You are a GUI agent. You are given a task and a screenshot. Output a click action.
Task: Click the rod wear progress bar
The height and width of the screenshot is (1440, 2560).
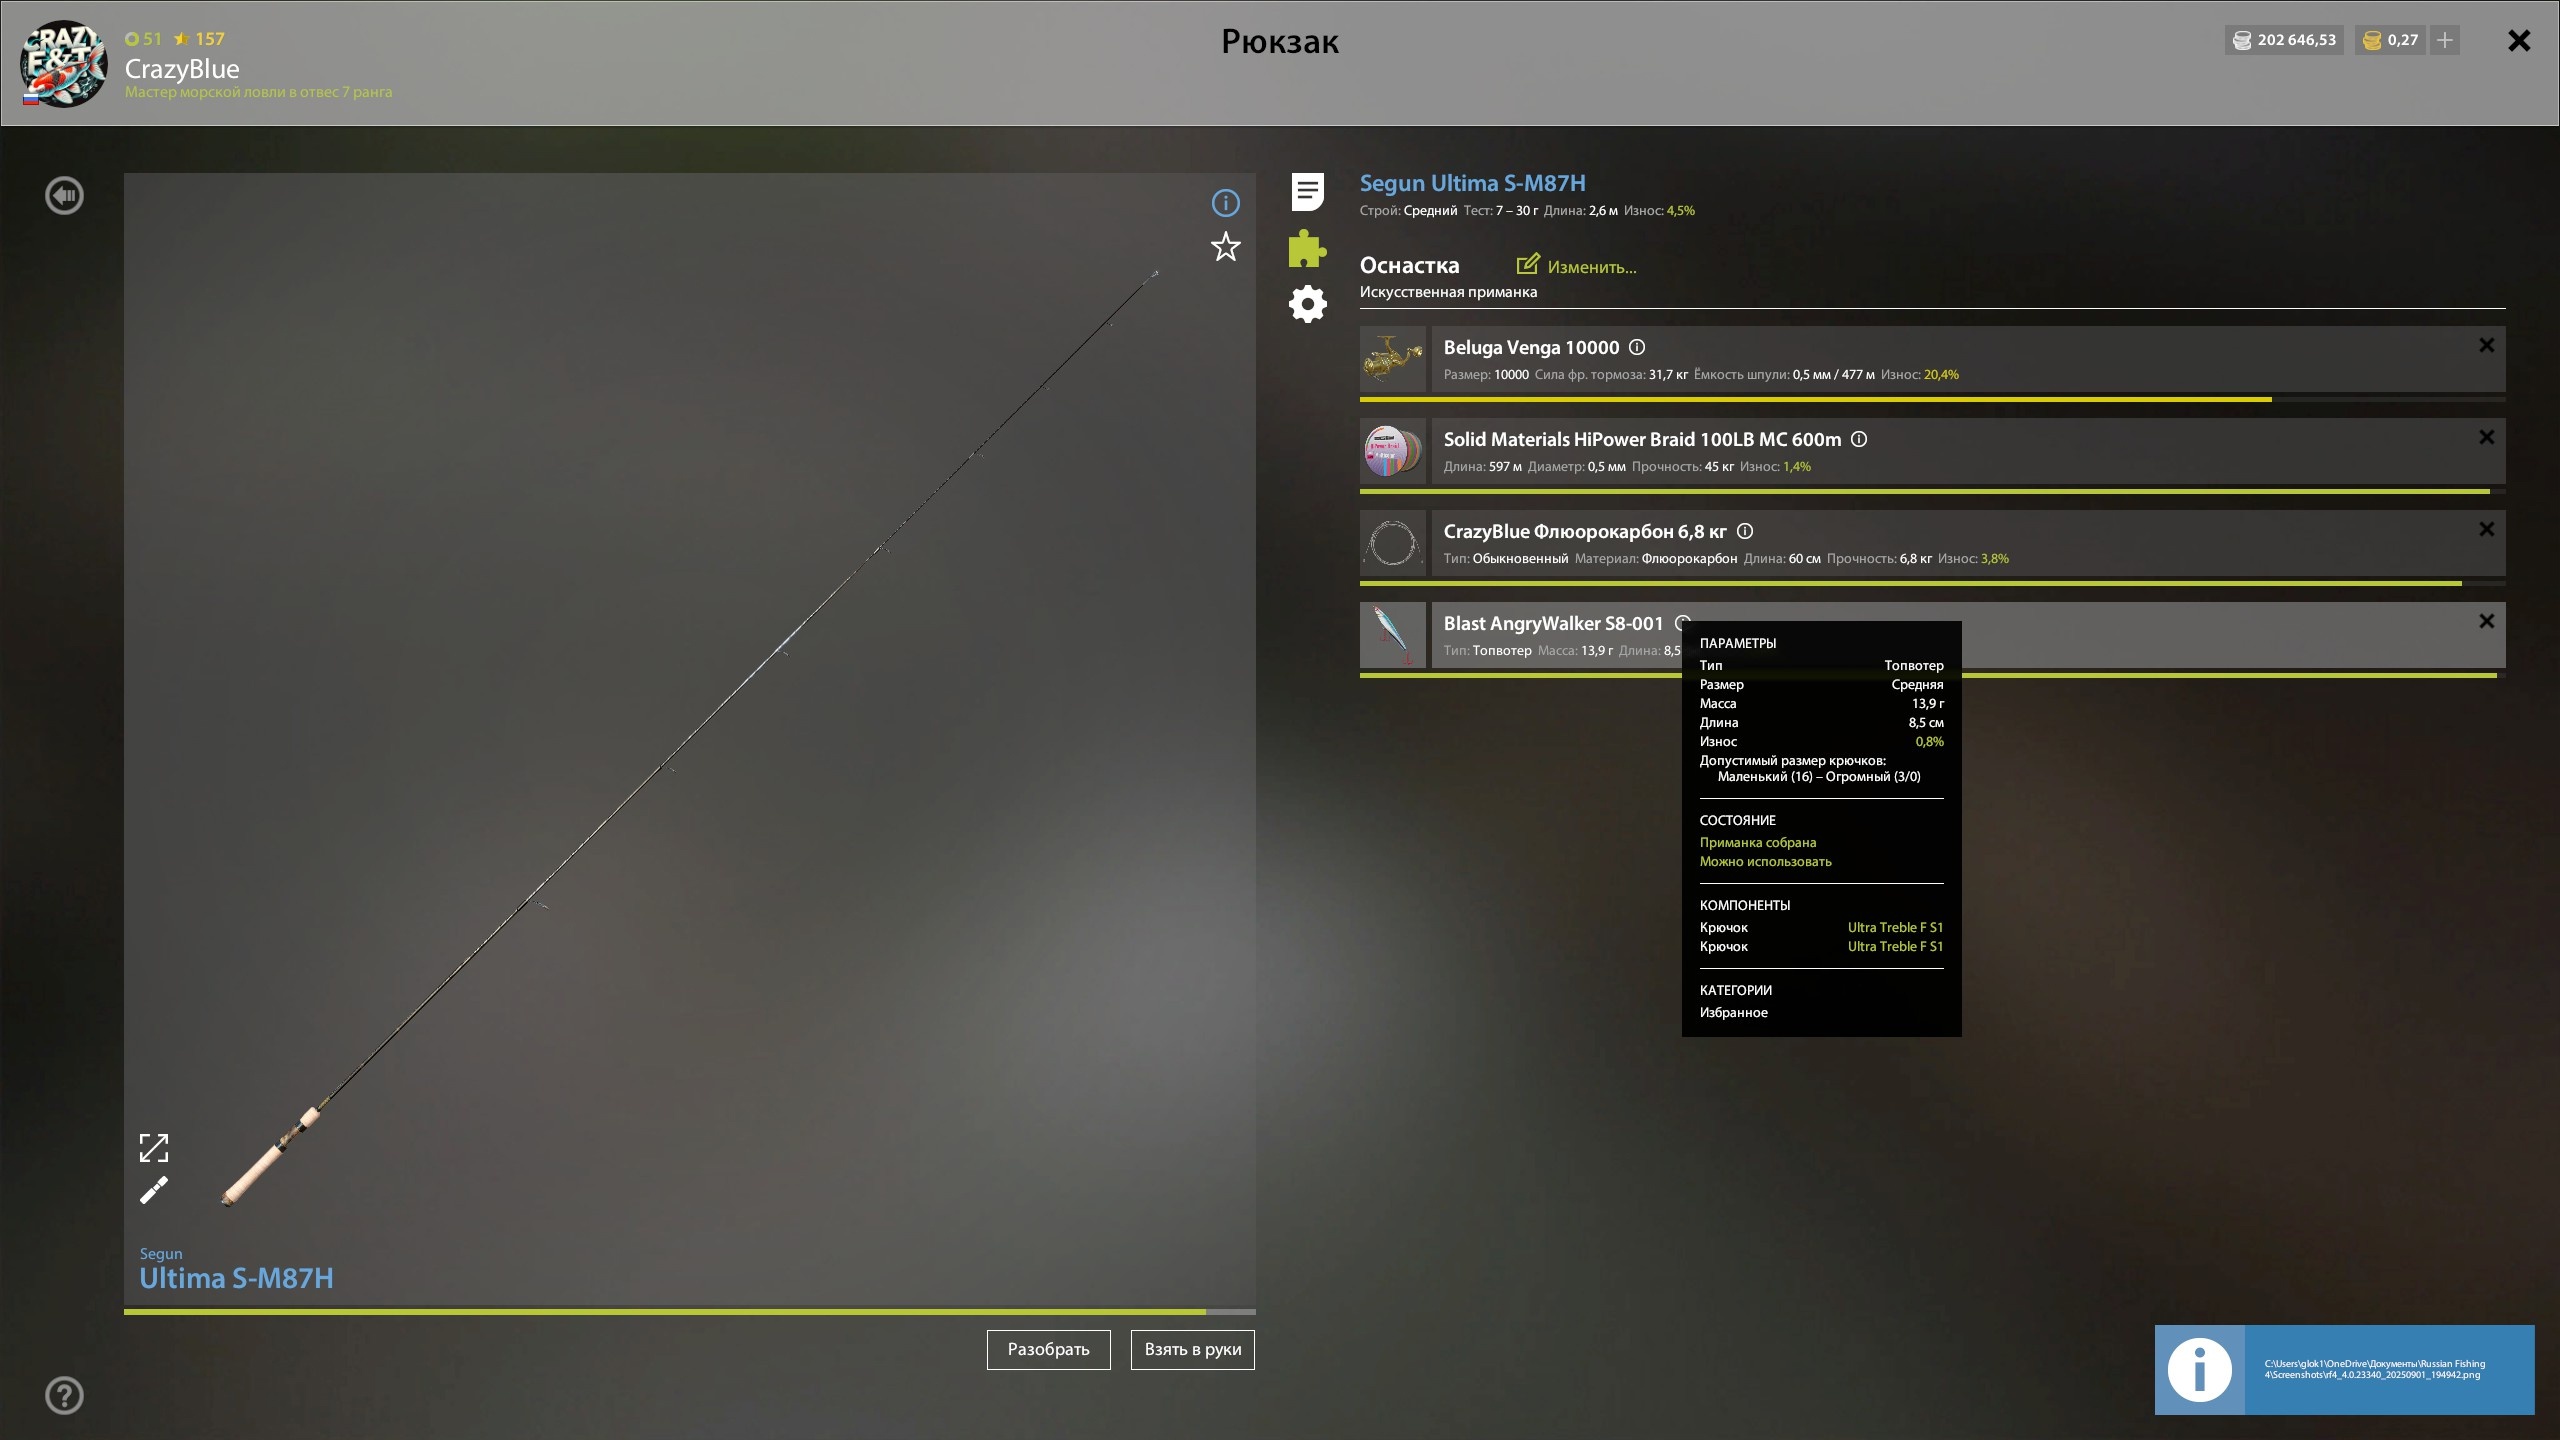click(x=690, y=1311)
